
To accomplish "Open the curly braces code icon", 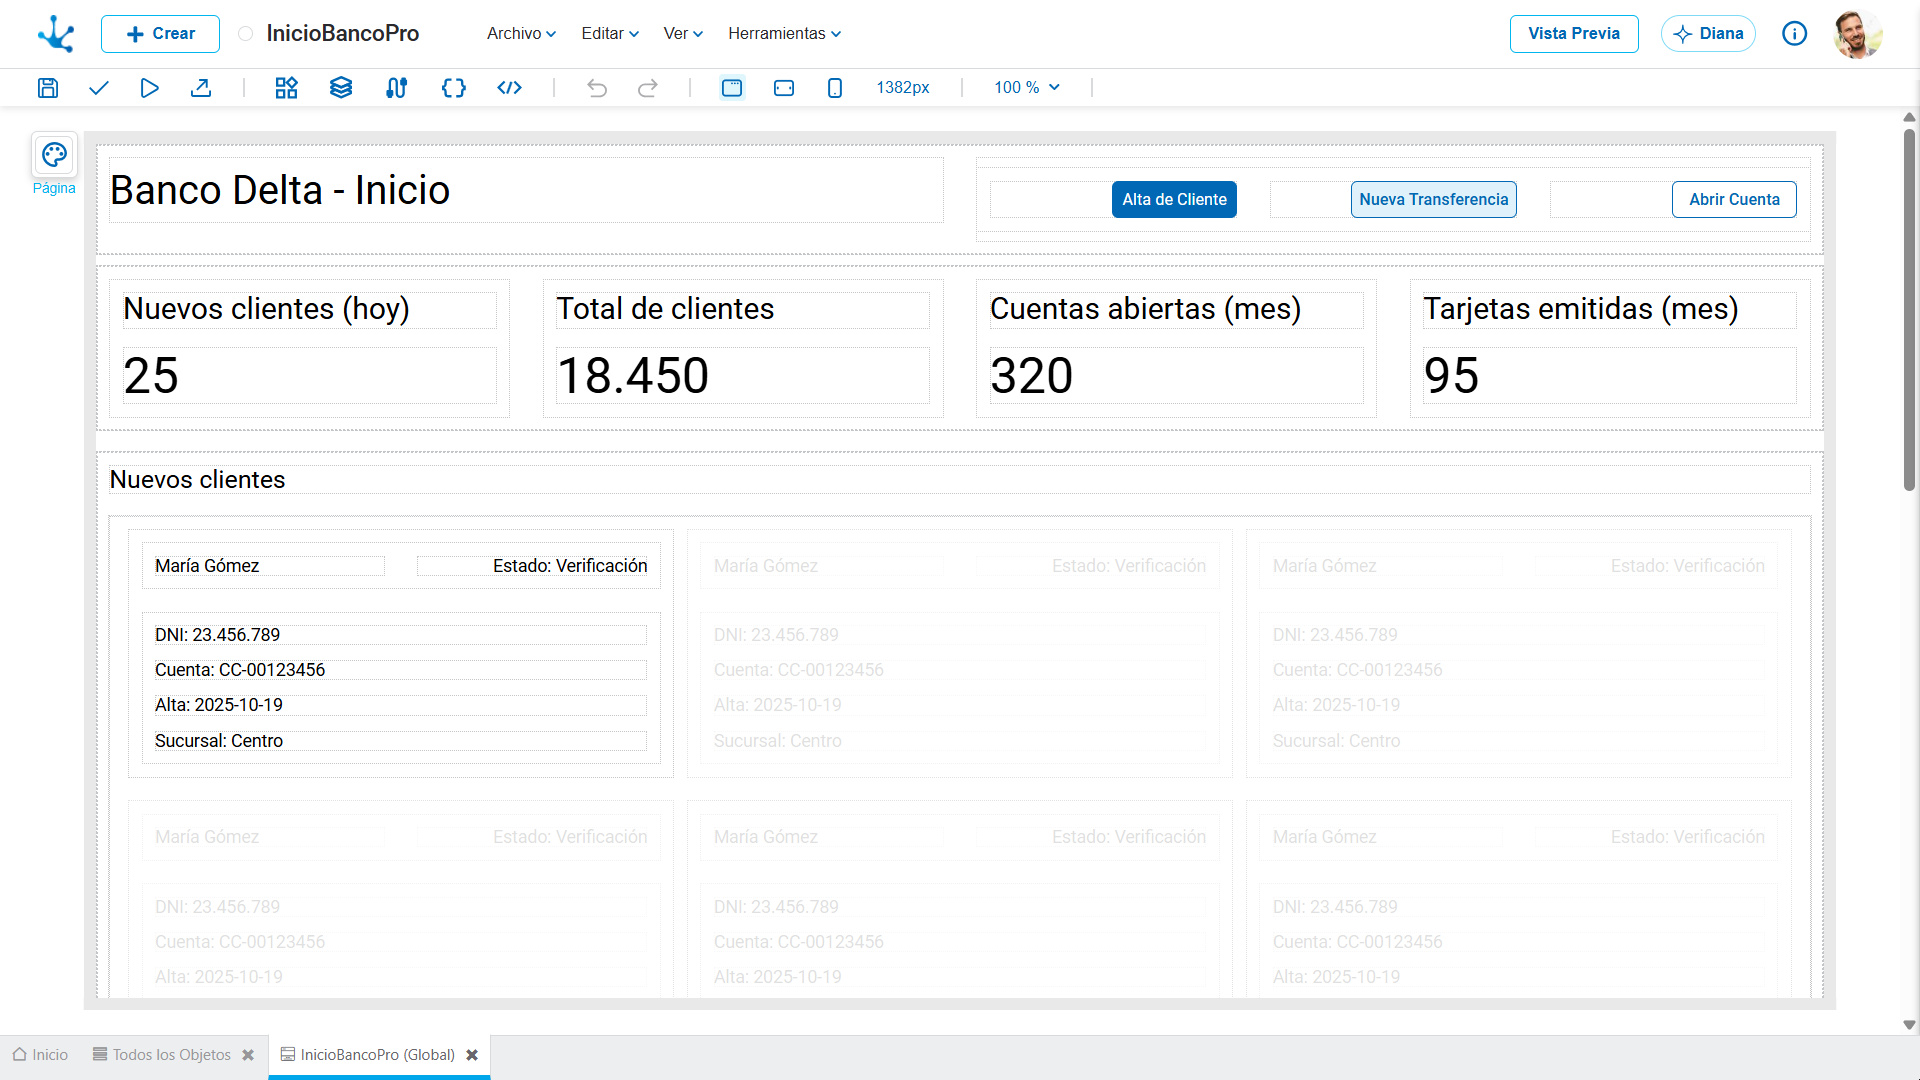I will click(x=453, y=88).
